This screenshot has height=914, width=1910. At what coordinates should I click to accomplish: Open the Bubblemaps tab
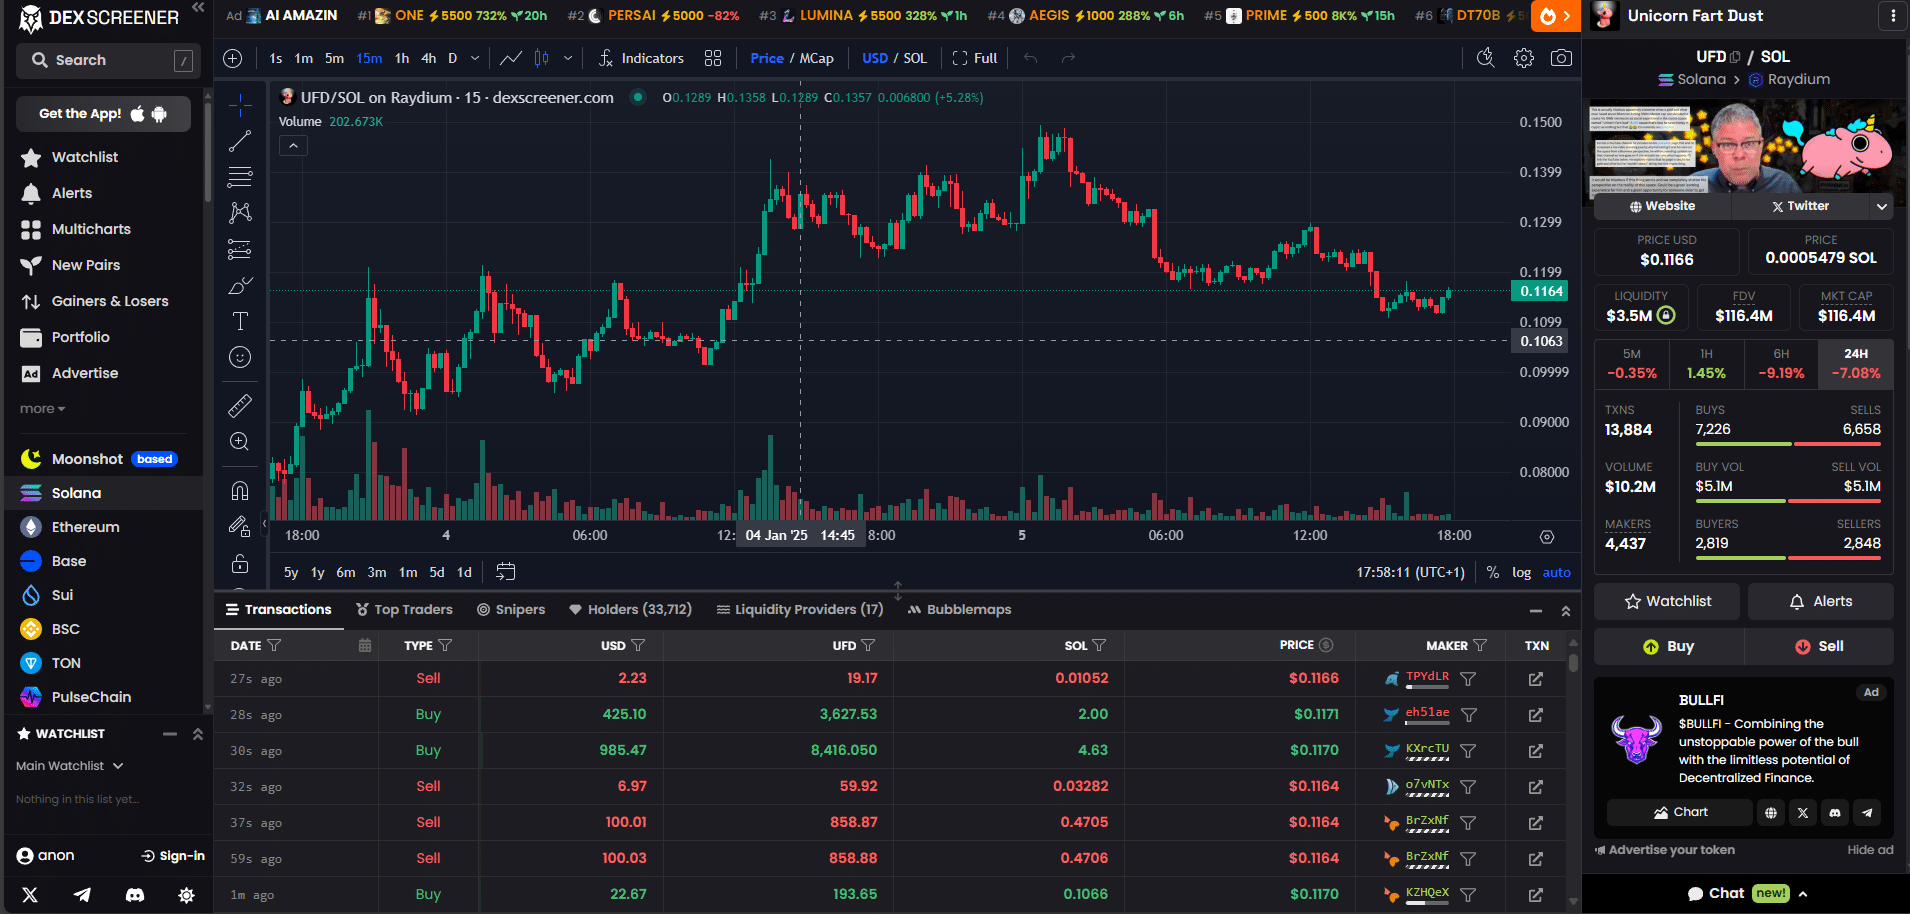point(960,609)
